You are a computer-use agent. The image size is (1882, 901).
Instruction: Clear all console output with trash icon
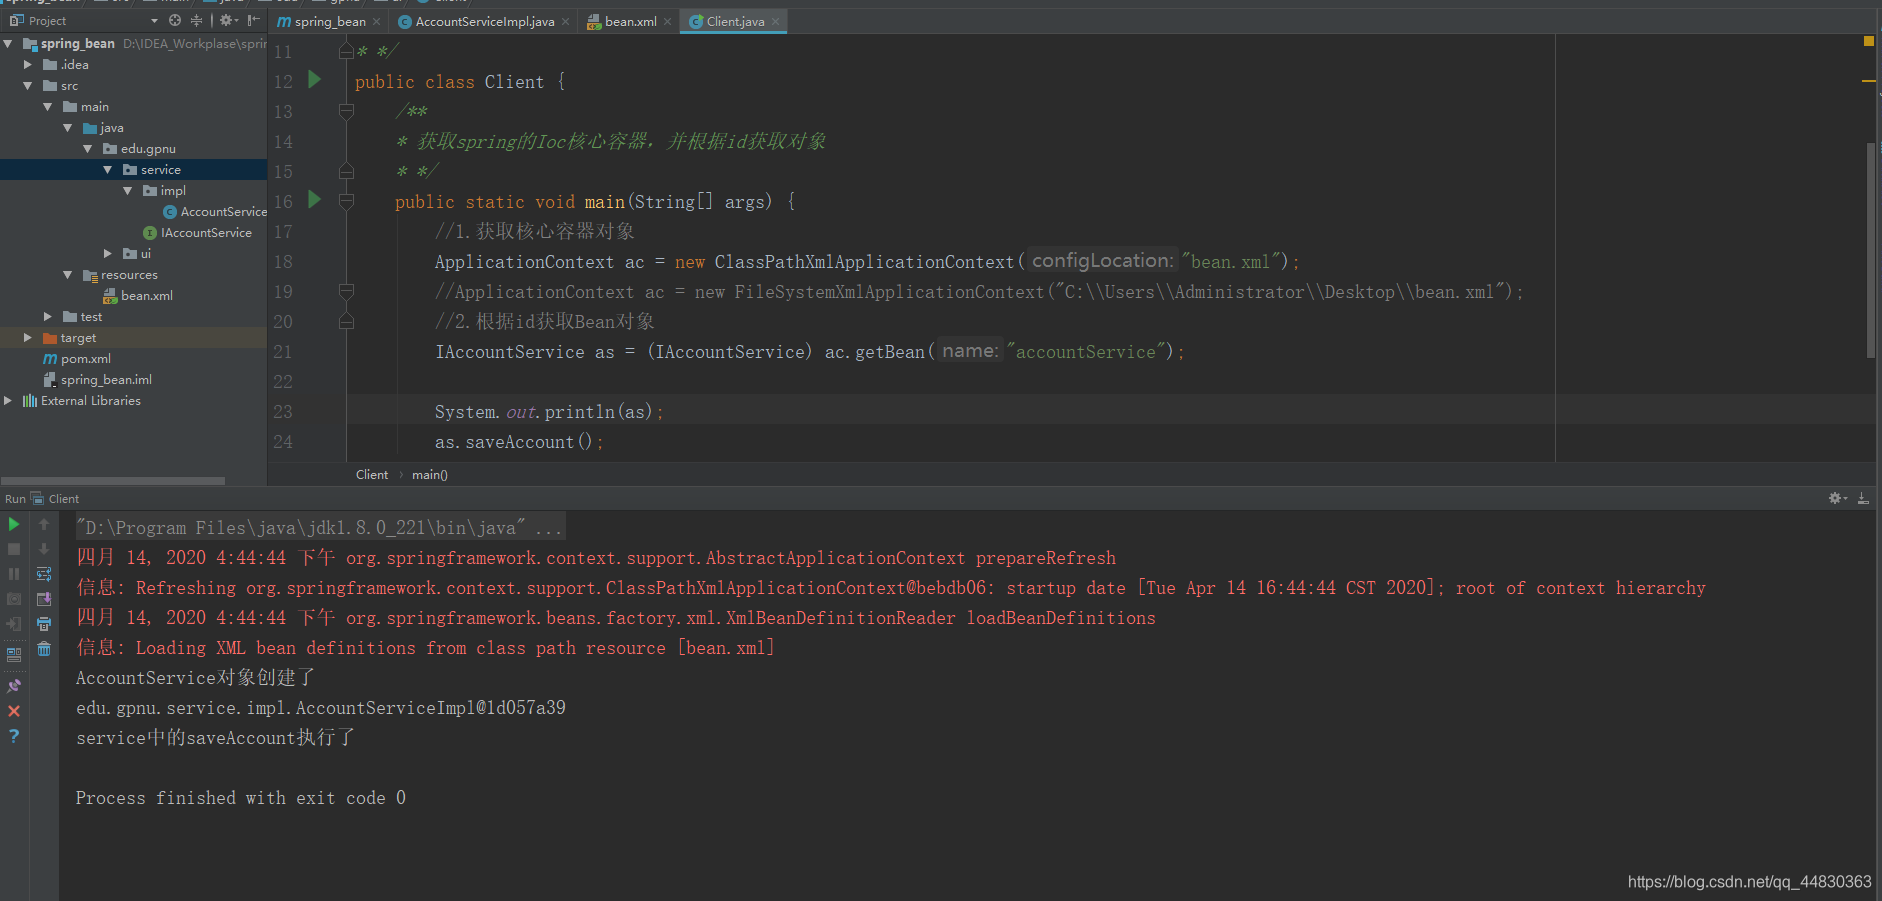44,649
